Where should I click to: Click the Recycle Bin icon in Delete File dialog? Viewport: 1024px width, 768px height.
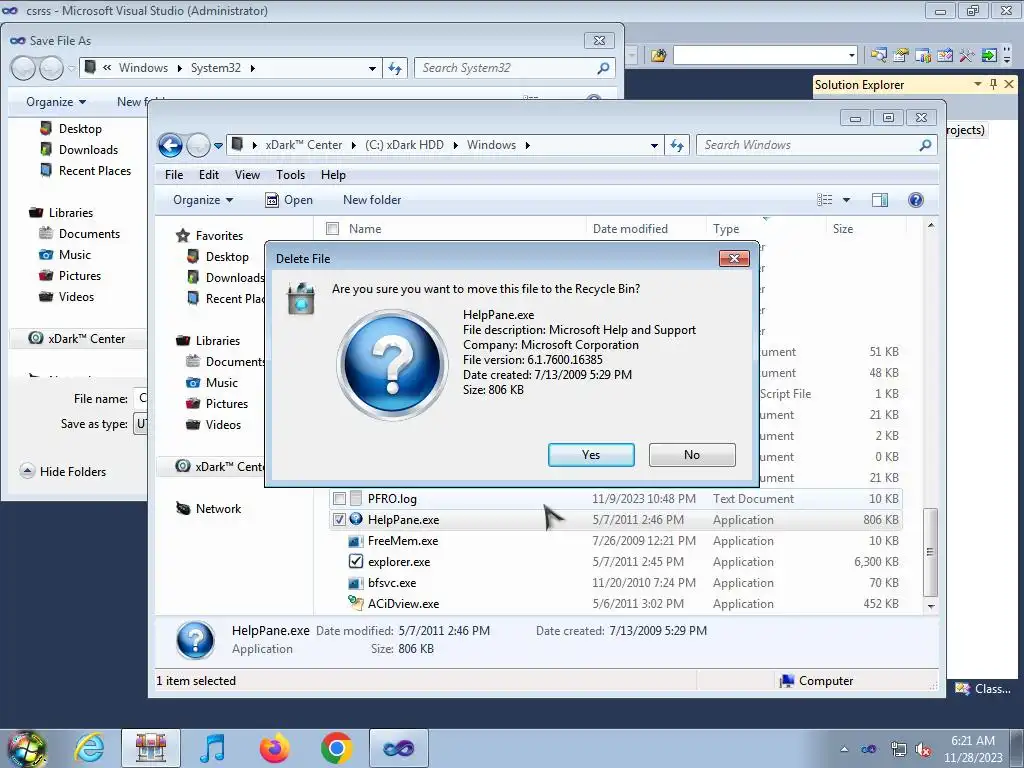(301, 298)
